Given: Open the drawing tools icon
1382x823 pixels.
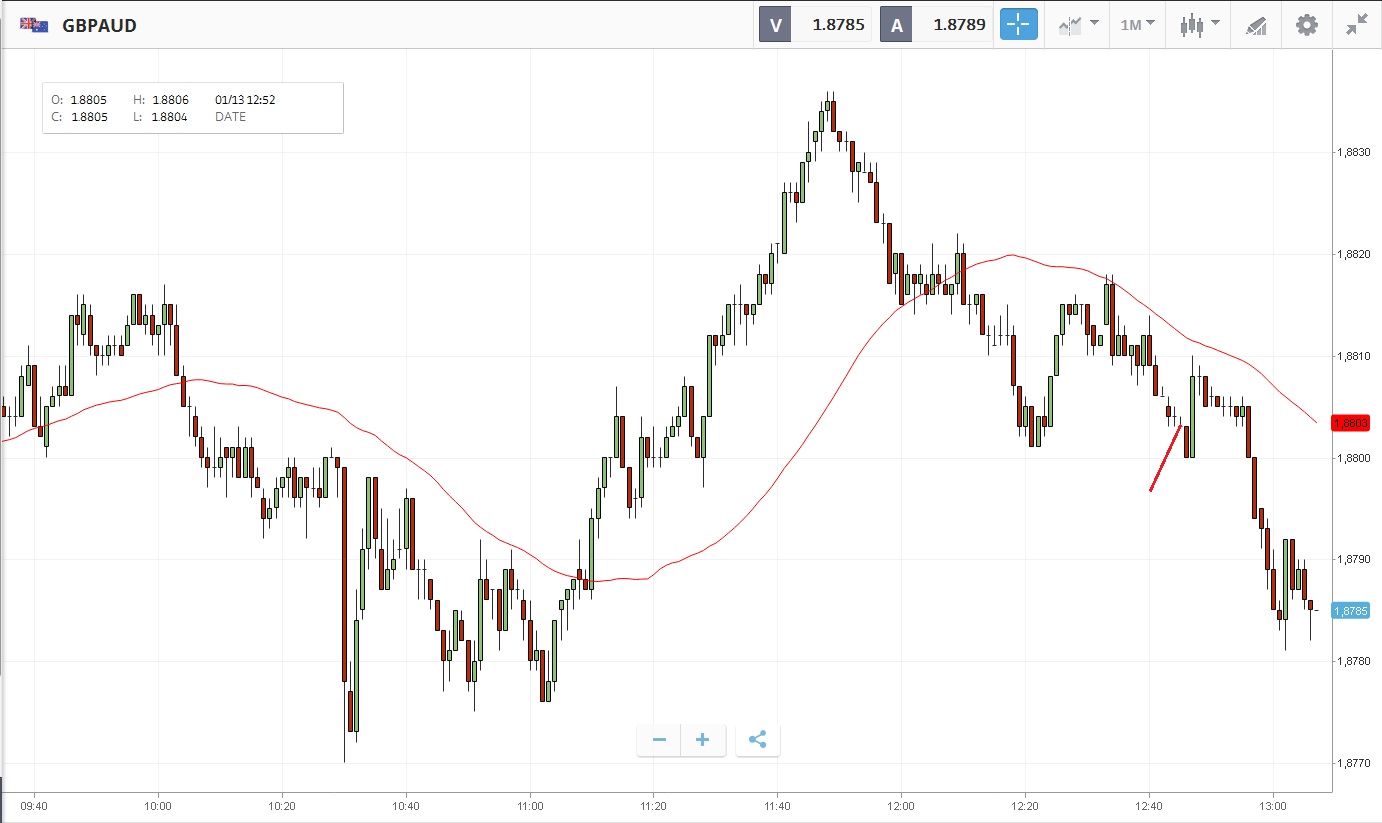Looking at the screenshot, I should click(x=1256, y=25).
